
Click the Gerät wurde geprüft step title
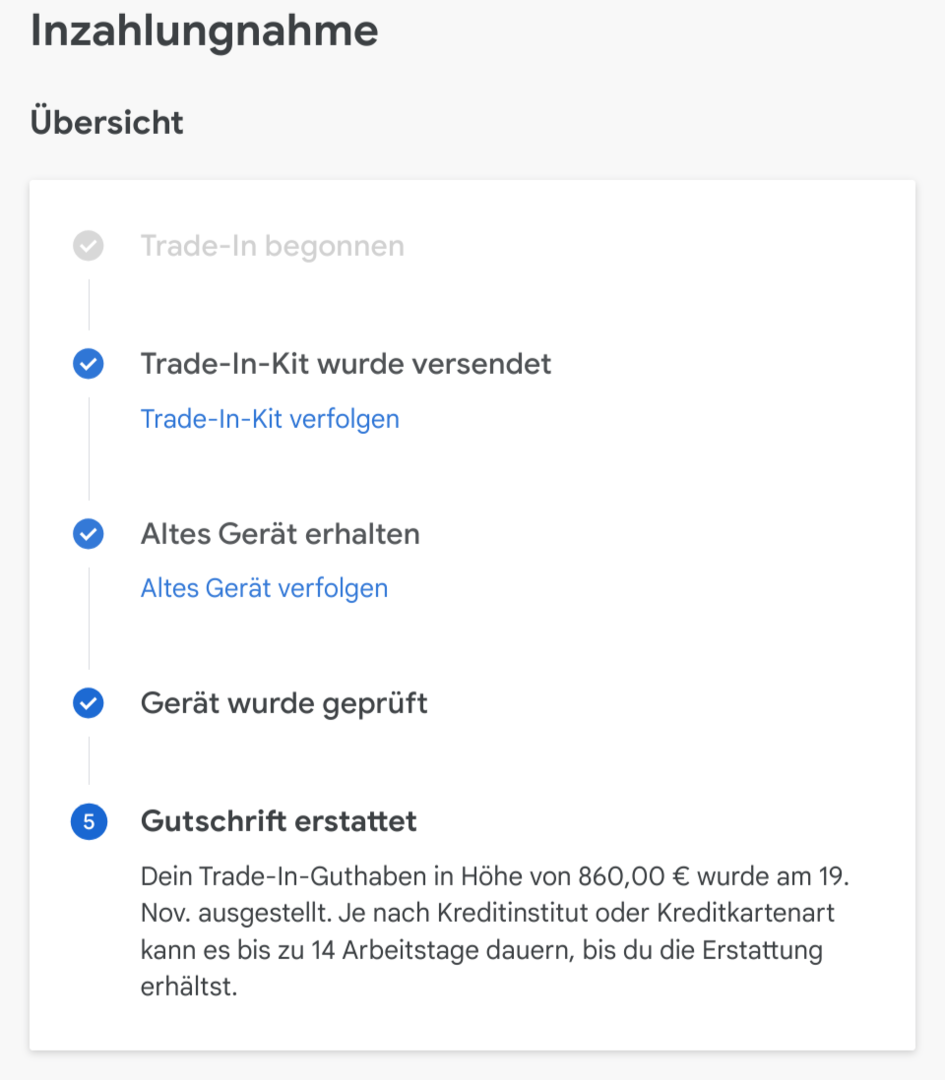(x=284, y=704)
